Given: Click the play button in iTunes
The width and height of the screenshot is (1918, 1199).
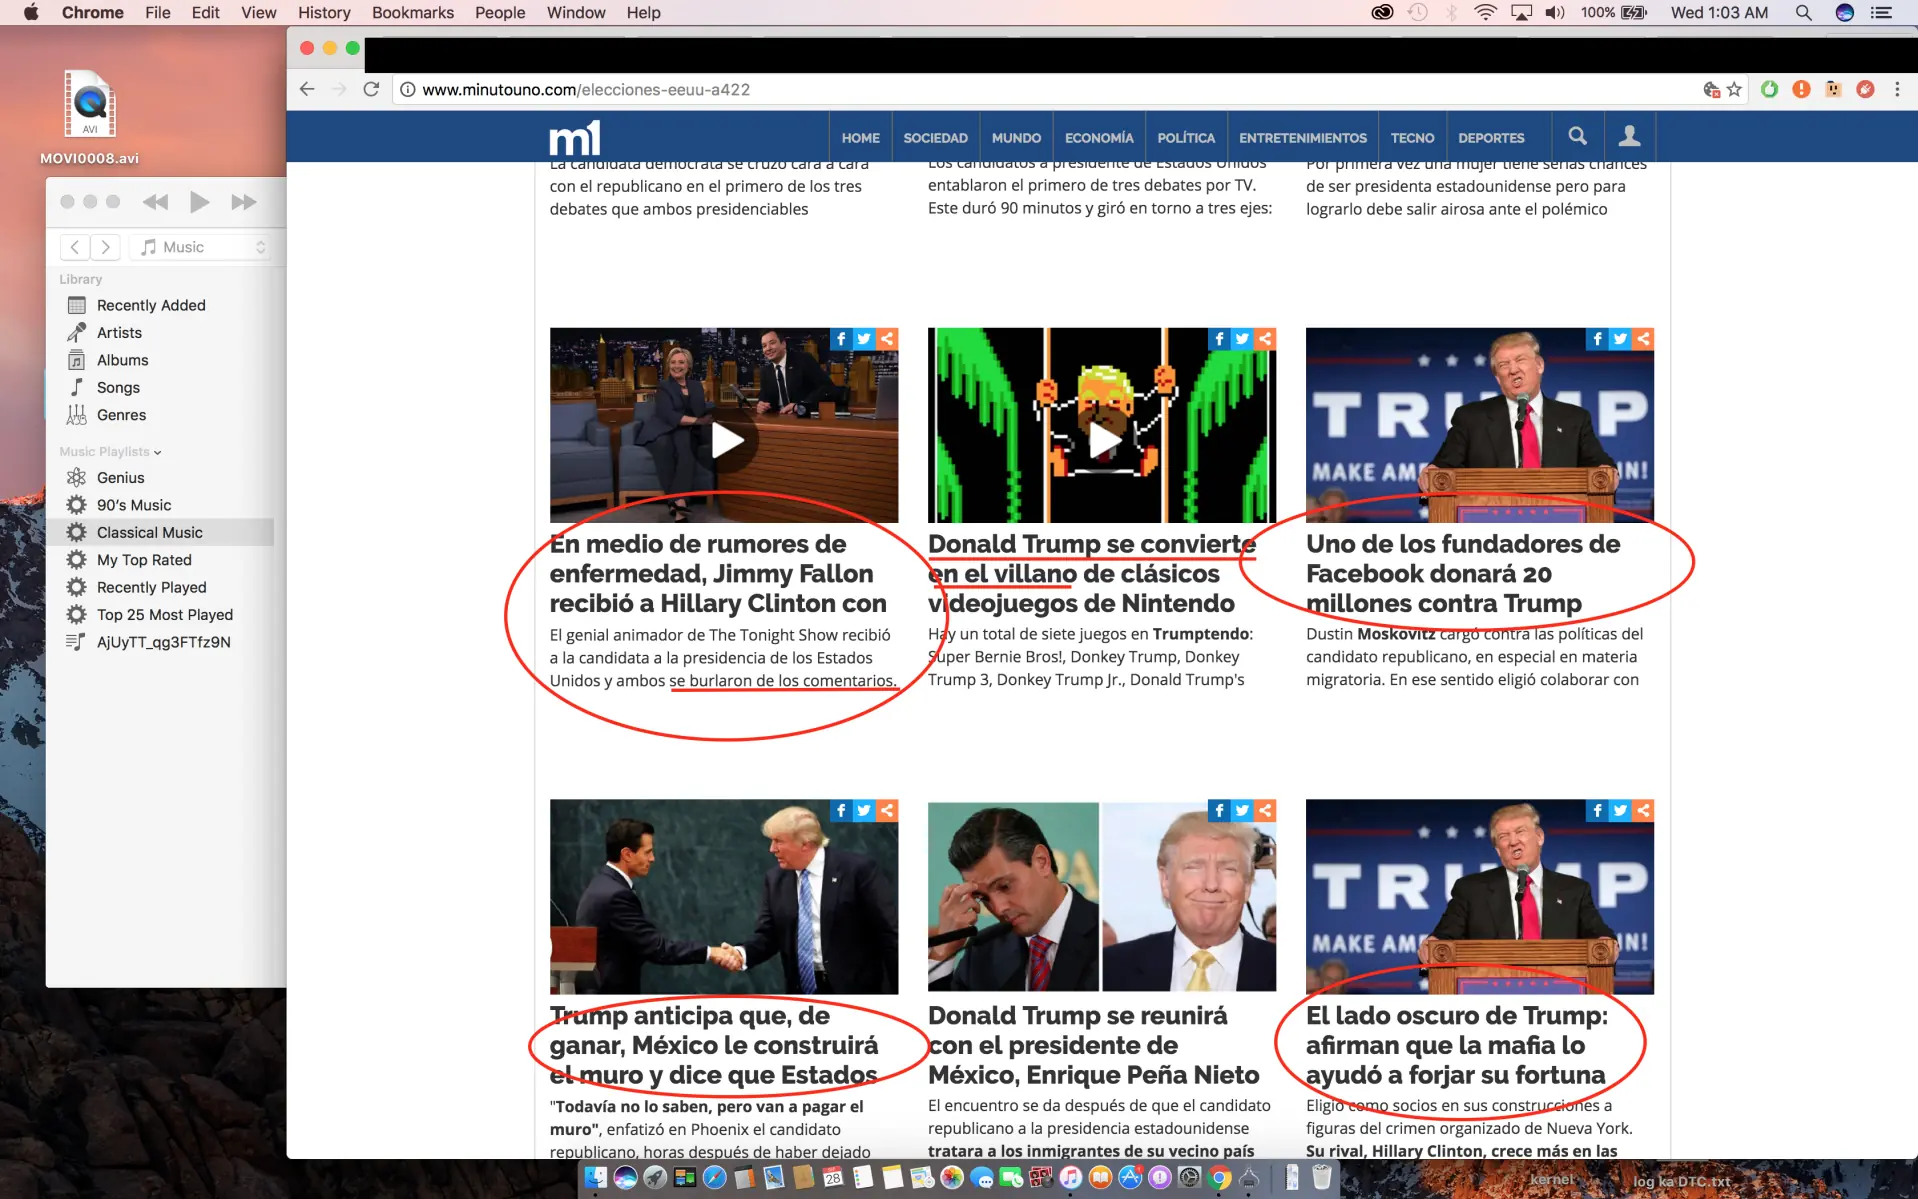Looking at the screenshot, I should (199, 202).
